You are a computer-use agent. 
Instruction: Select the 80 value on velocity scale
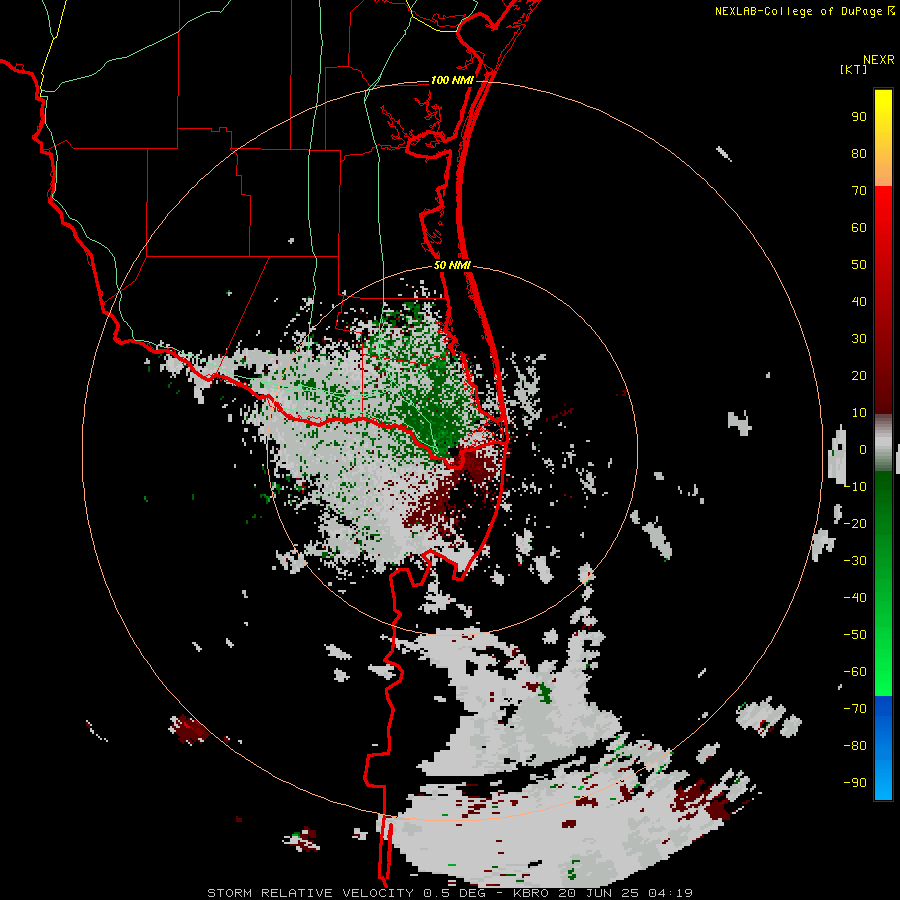point(859,154)
